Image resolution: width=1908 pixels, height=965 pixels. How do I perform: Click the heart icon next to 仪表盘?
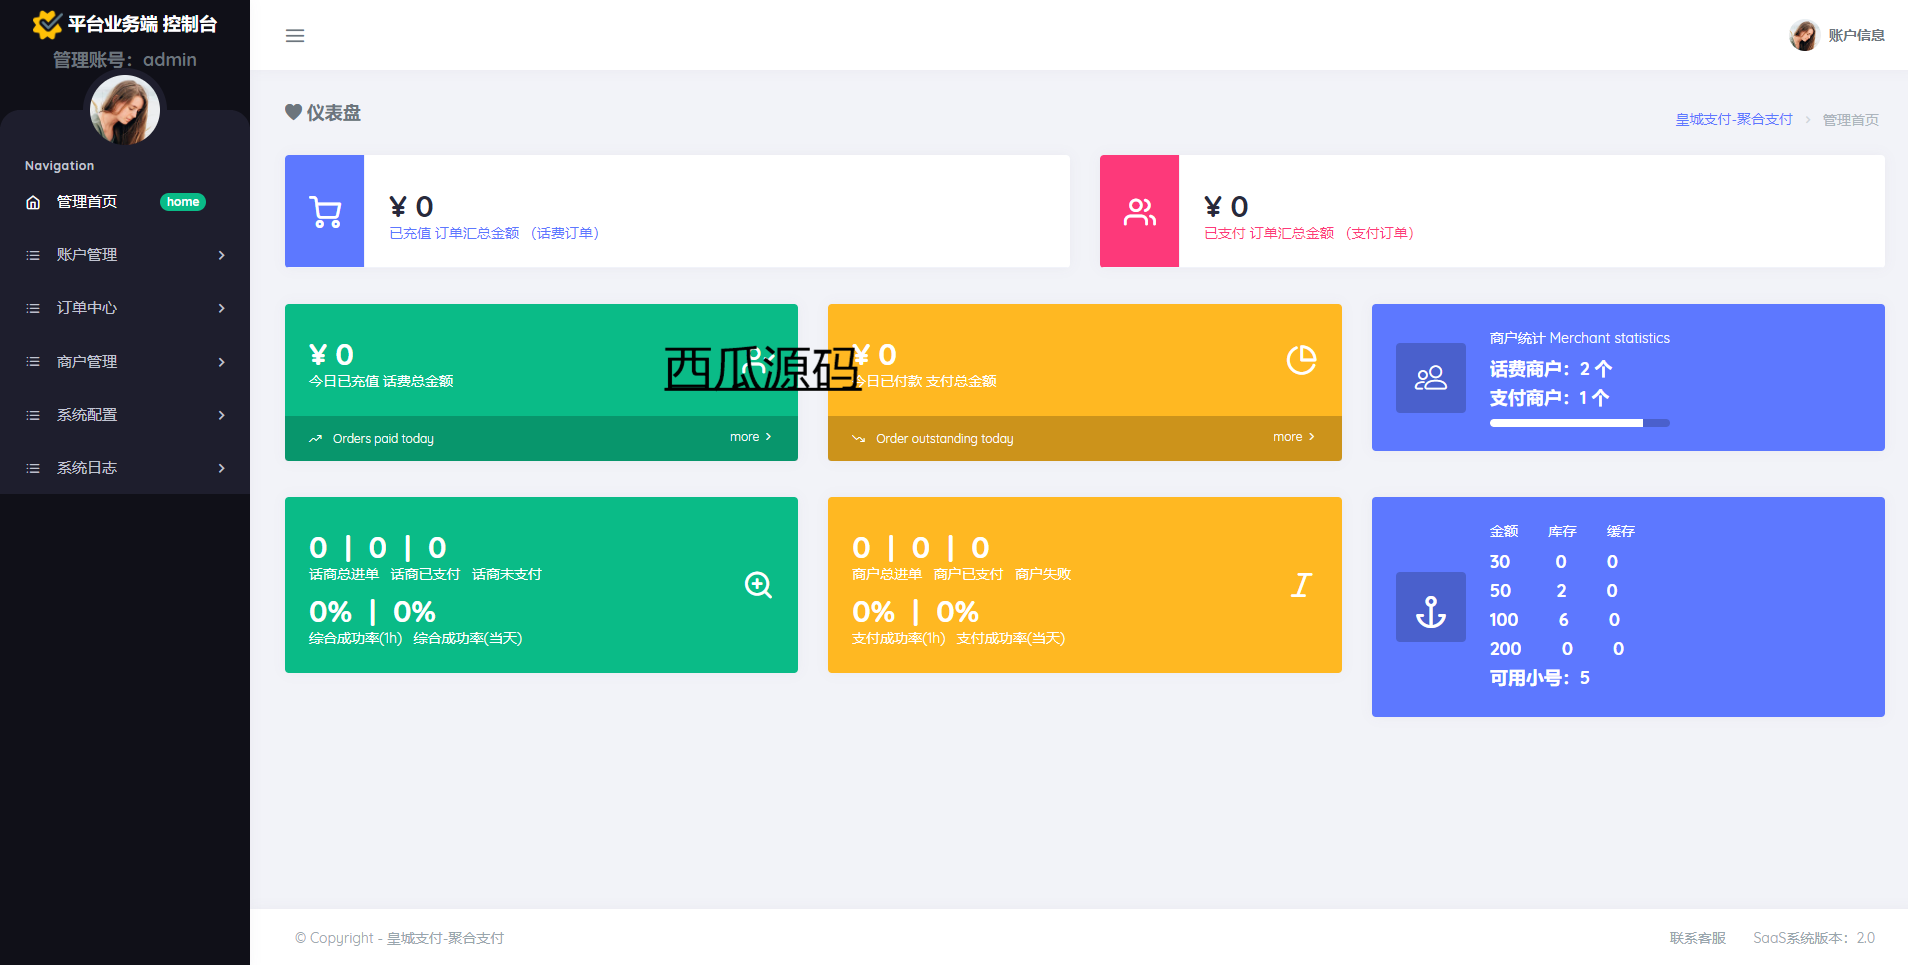[x=293, y=112]
